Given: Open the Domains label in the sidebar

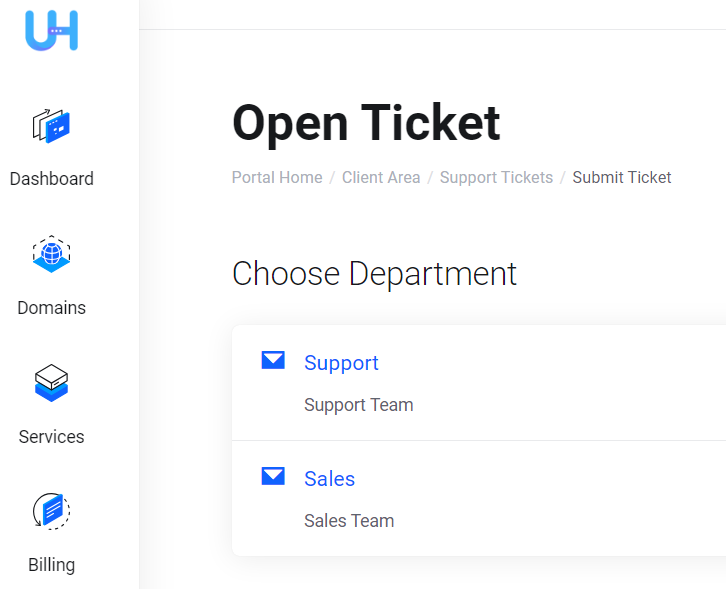Looking at the screenshot, I should (52, 308).
